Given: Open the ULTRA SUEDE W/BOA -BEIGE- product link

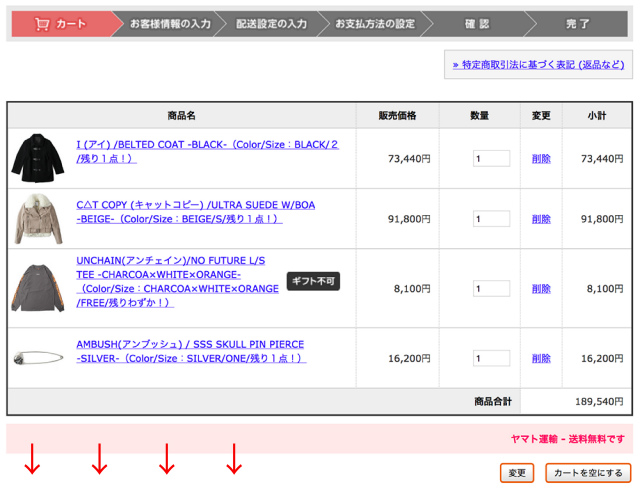Looking at the screenshot, I should click(196, 212).
